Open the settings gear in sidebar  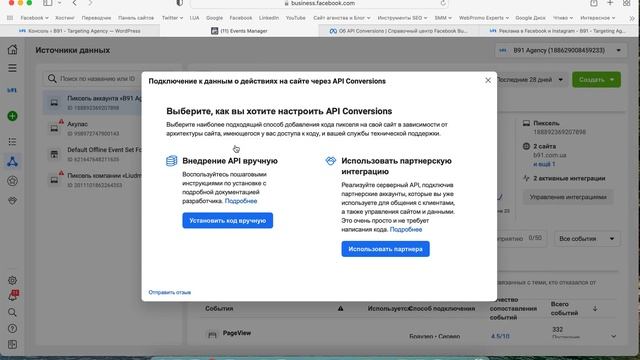(12, 280)
